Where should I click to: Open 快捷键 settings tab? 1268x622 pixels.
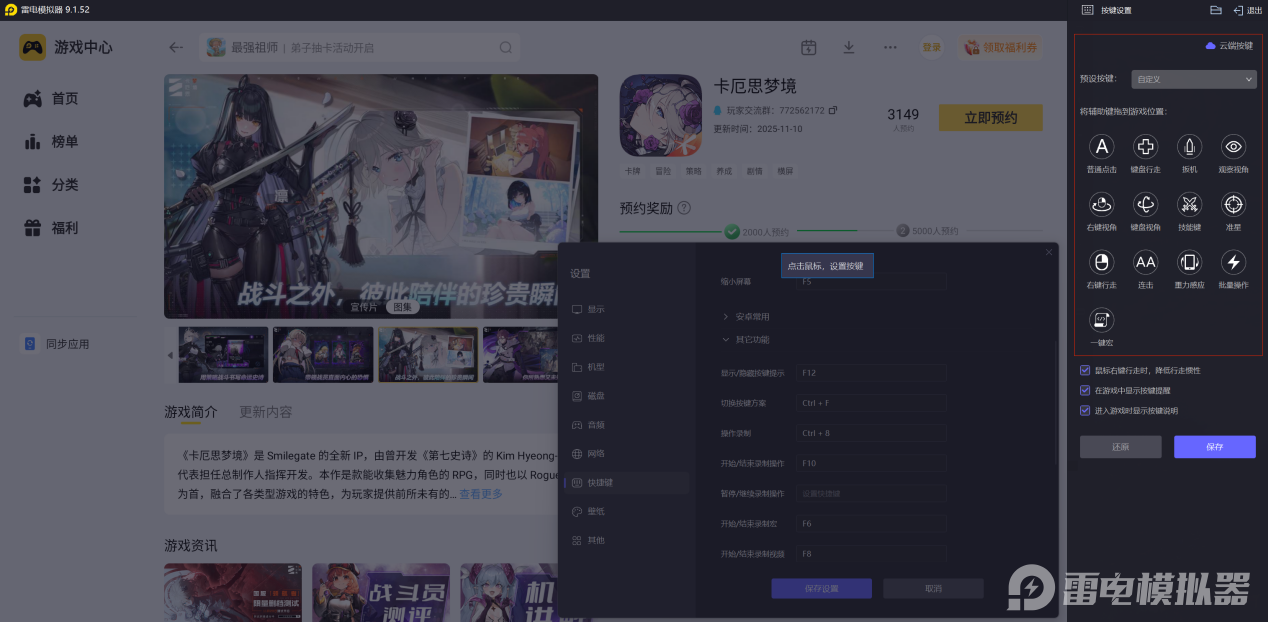click(x=626, y=483)
